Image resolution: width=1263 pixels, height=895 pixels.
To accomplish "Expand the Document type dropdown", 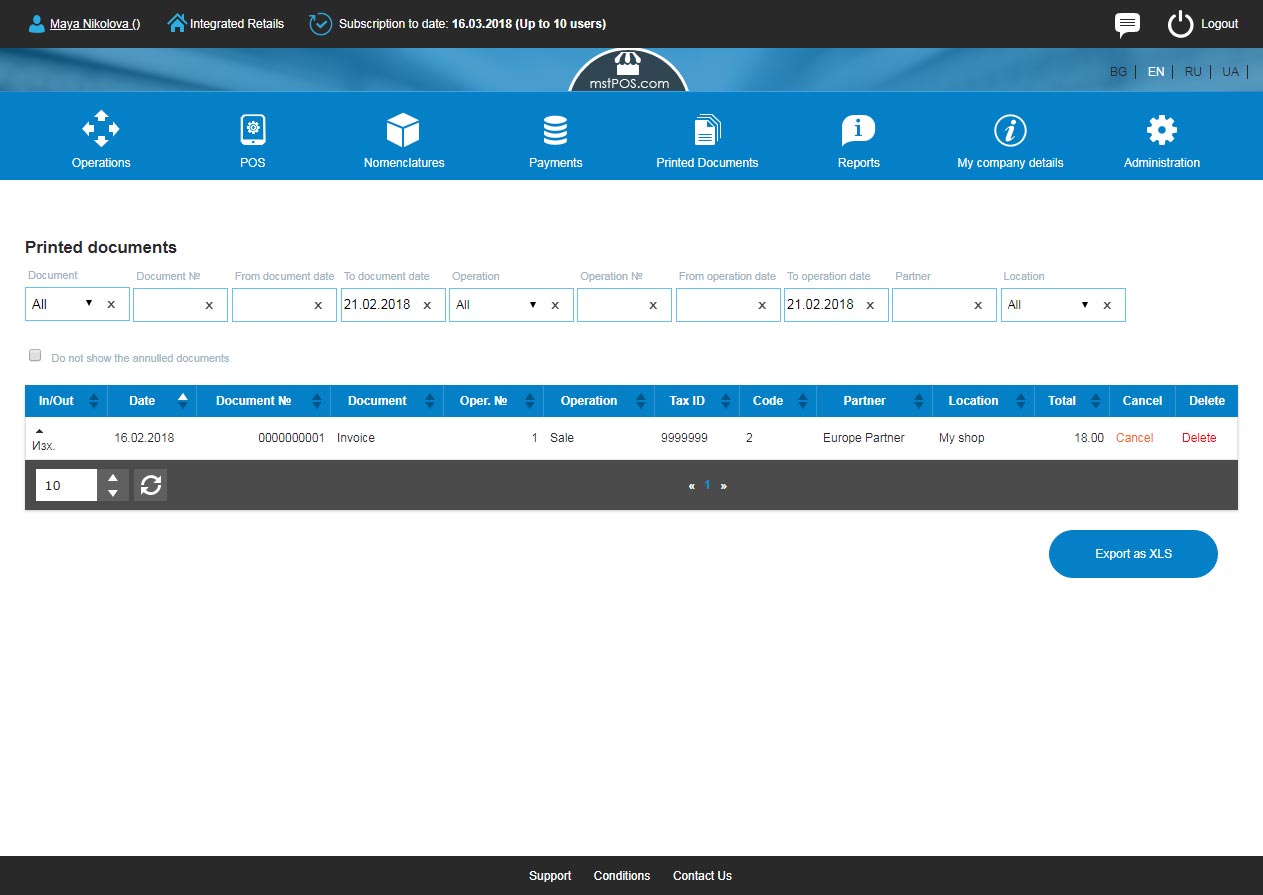I will [62, 304].
